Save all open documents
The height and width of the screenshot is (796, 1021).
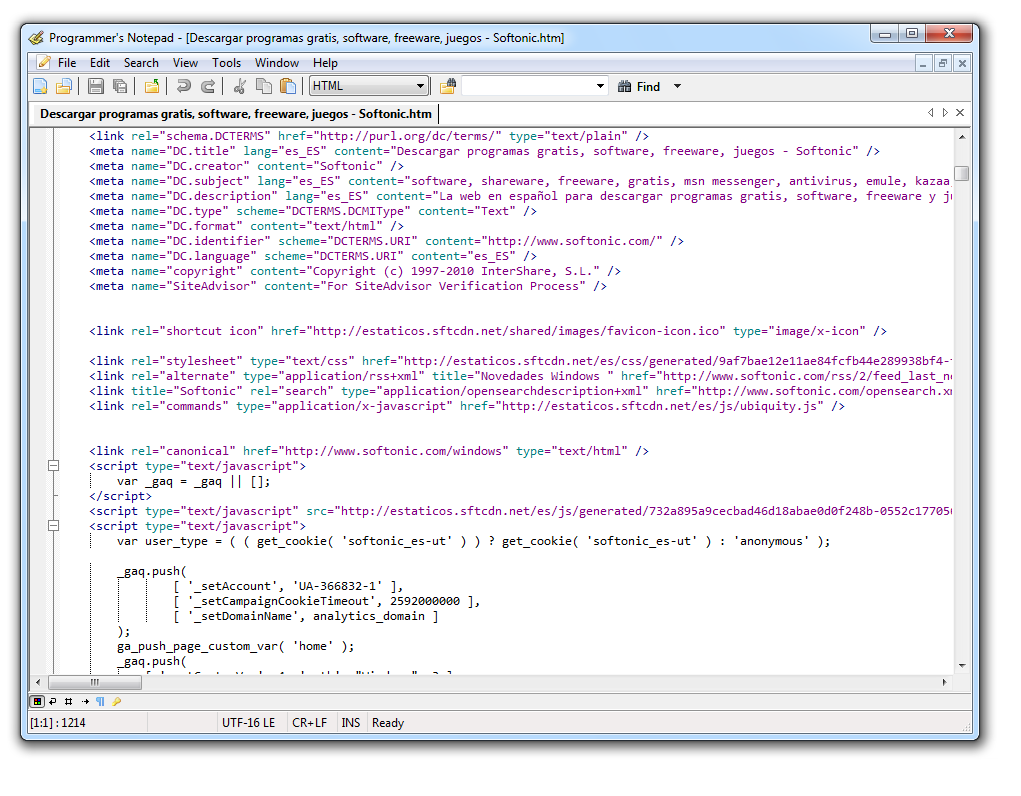click(x=120, y=86)
